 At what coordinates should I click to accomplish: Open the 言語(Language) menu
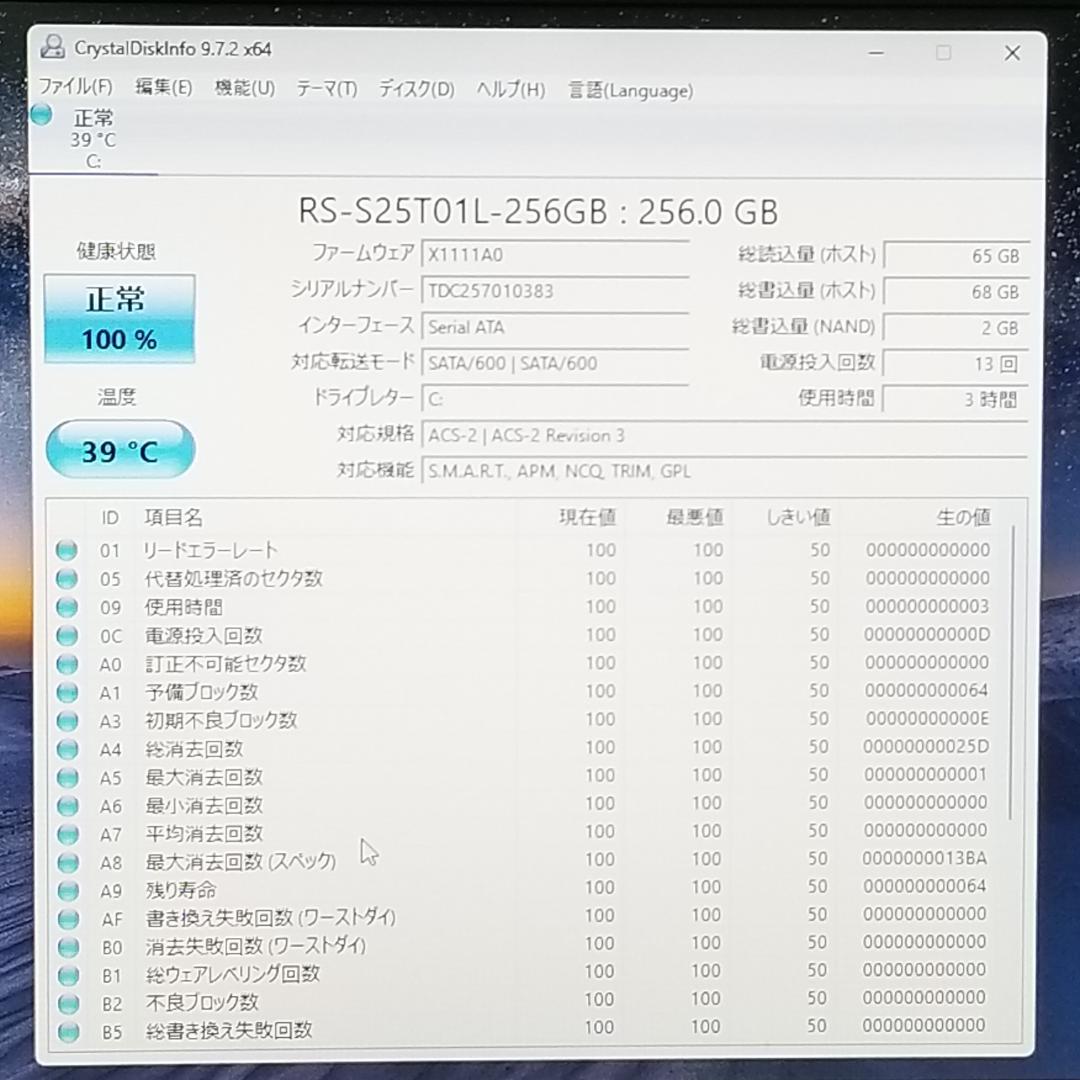coord(630,91)
